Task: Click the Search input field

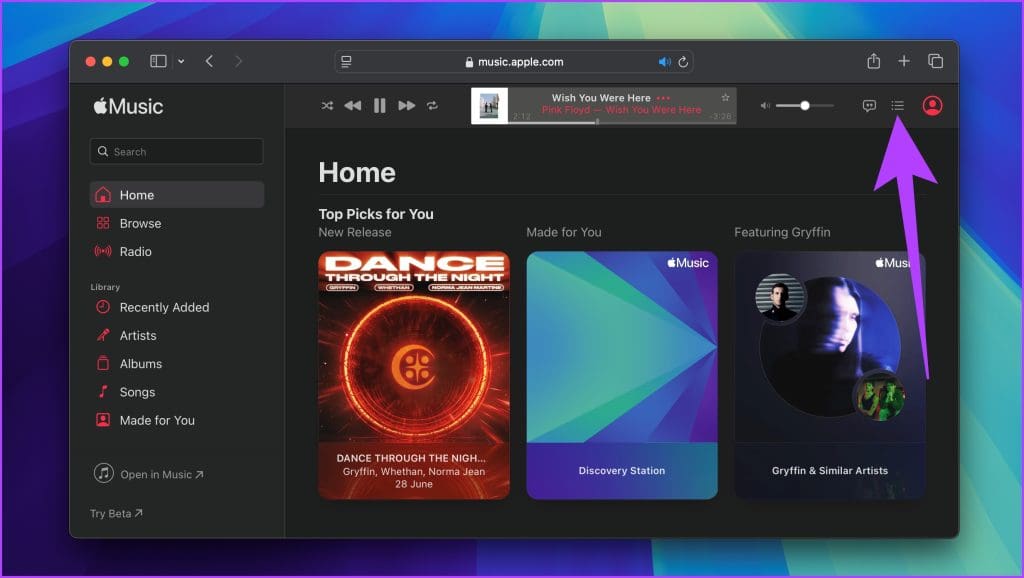Action: 176,151
